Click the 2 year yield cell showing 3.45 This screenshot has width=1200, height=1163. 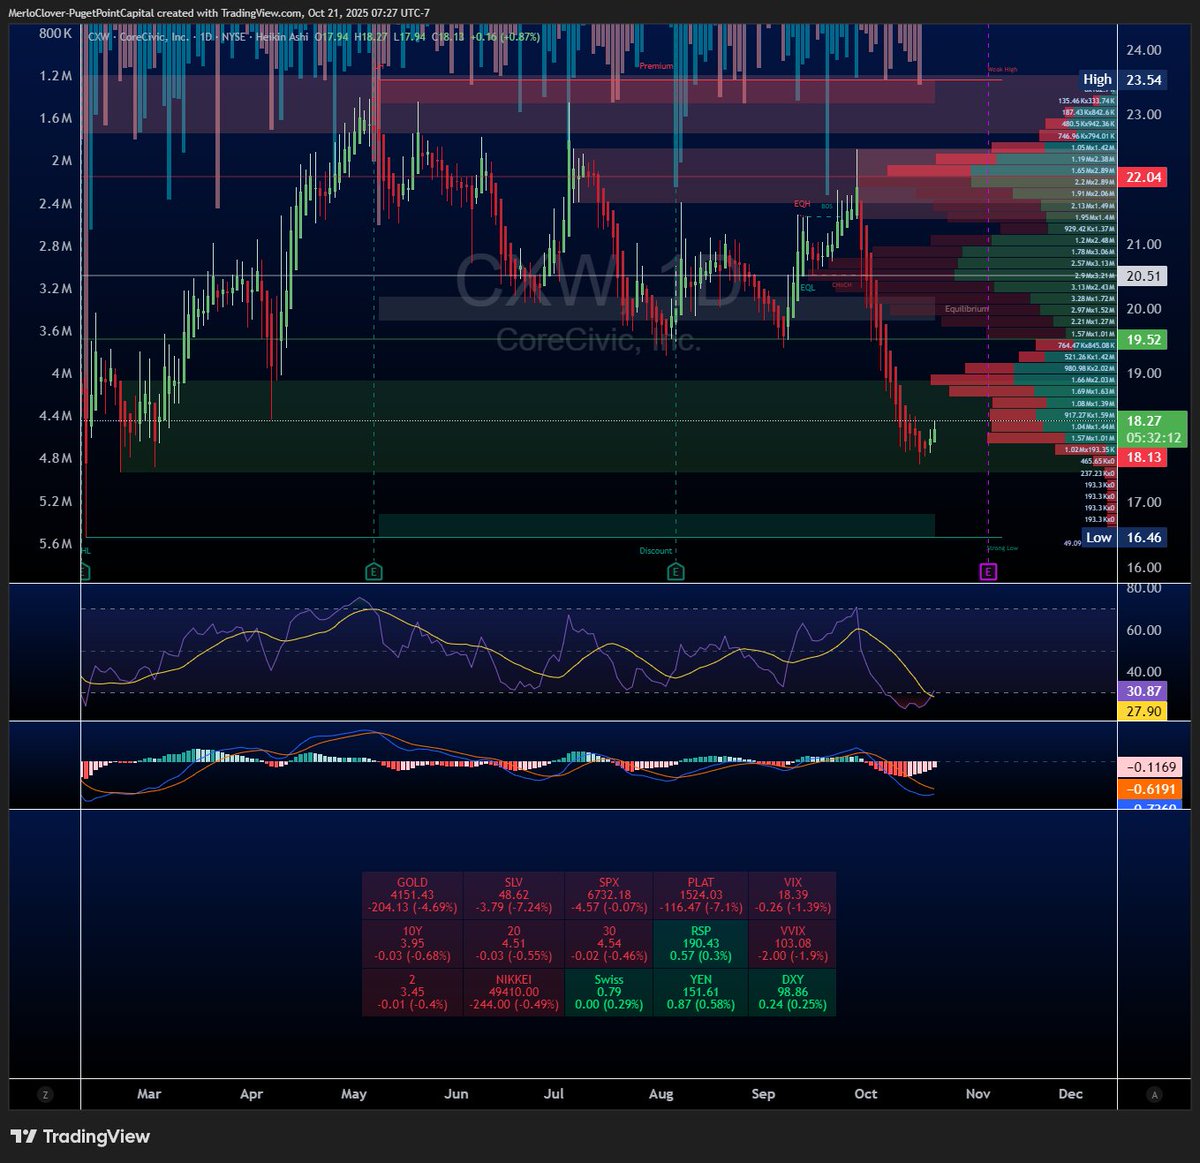[x=412, y=992]
